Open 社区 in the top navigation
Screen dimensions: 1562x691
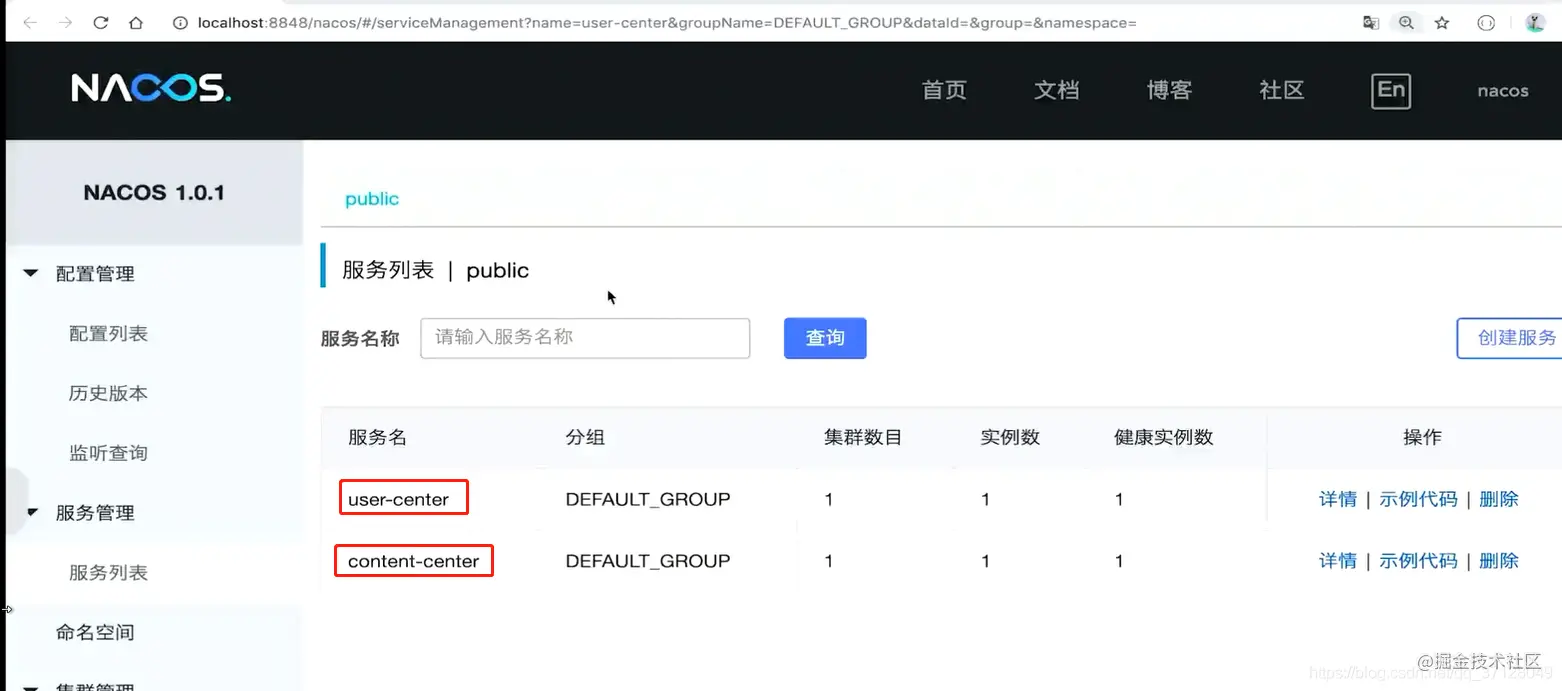pyautogui.click(x=1282, y=90)
